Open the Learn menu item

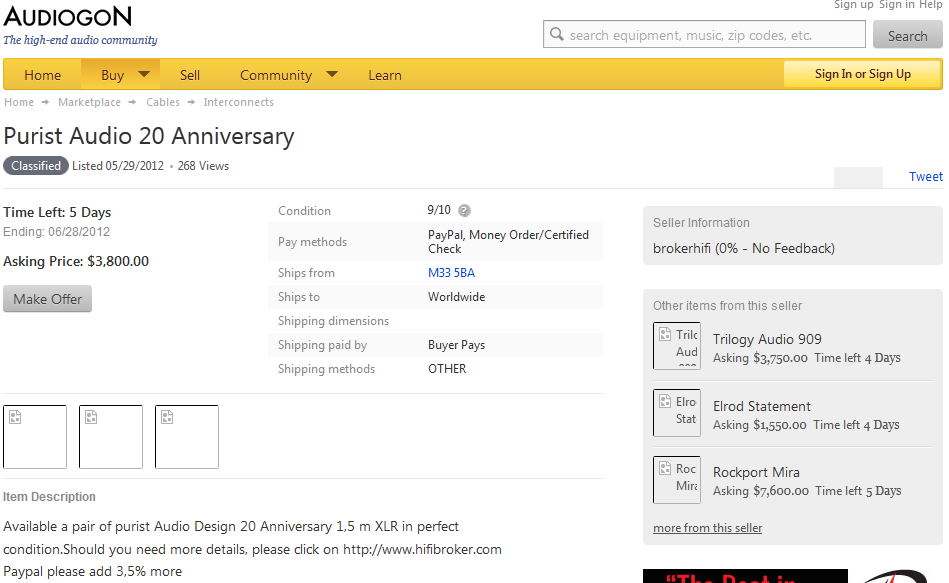[385, 75]
